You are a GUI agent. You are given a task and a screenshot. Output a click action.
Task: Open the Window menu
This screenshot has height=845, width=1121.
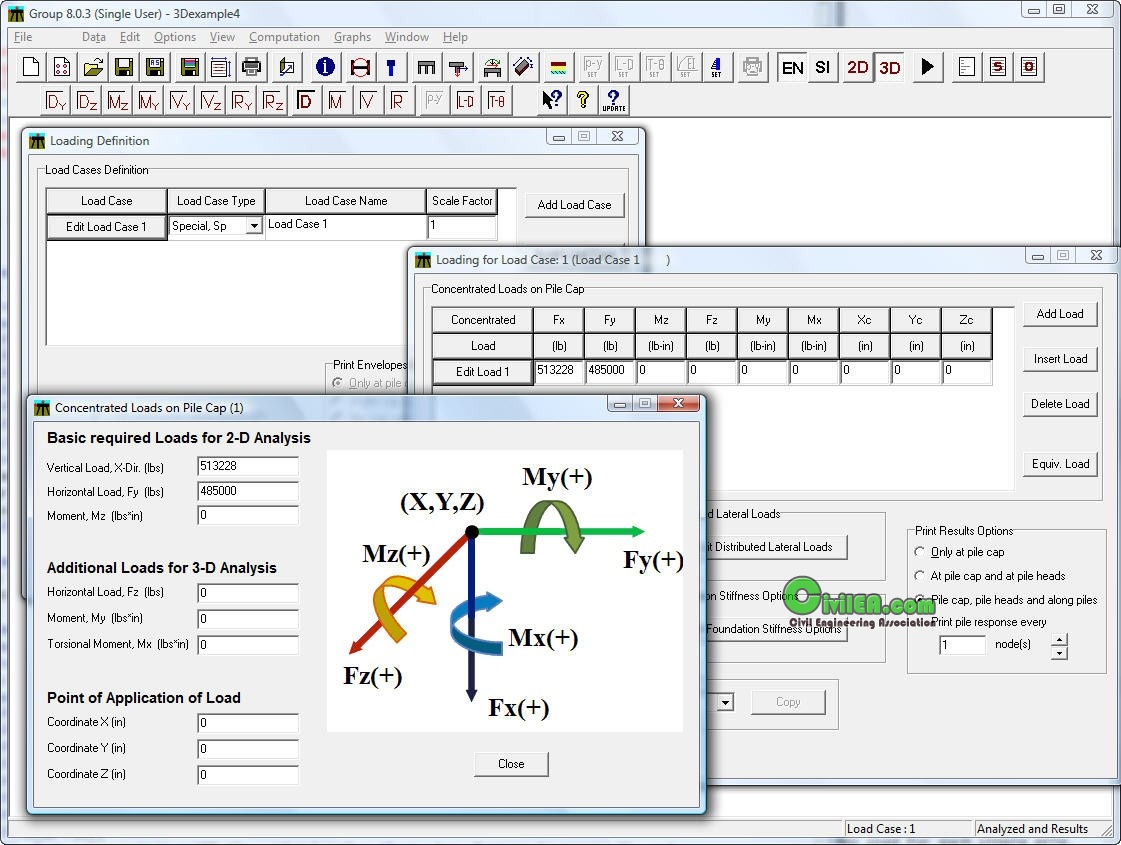[x=407, y=36]
